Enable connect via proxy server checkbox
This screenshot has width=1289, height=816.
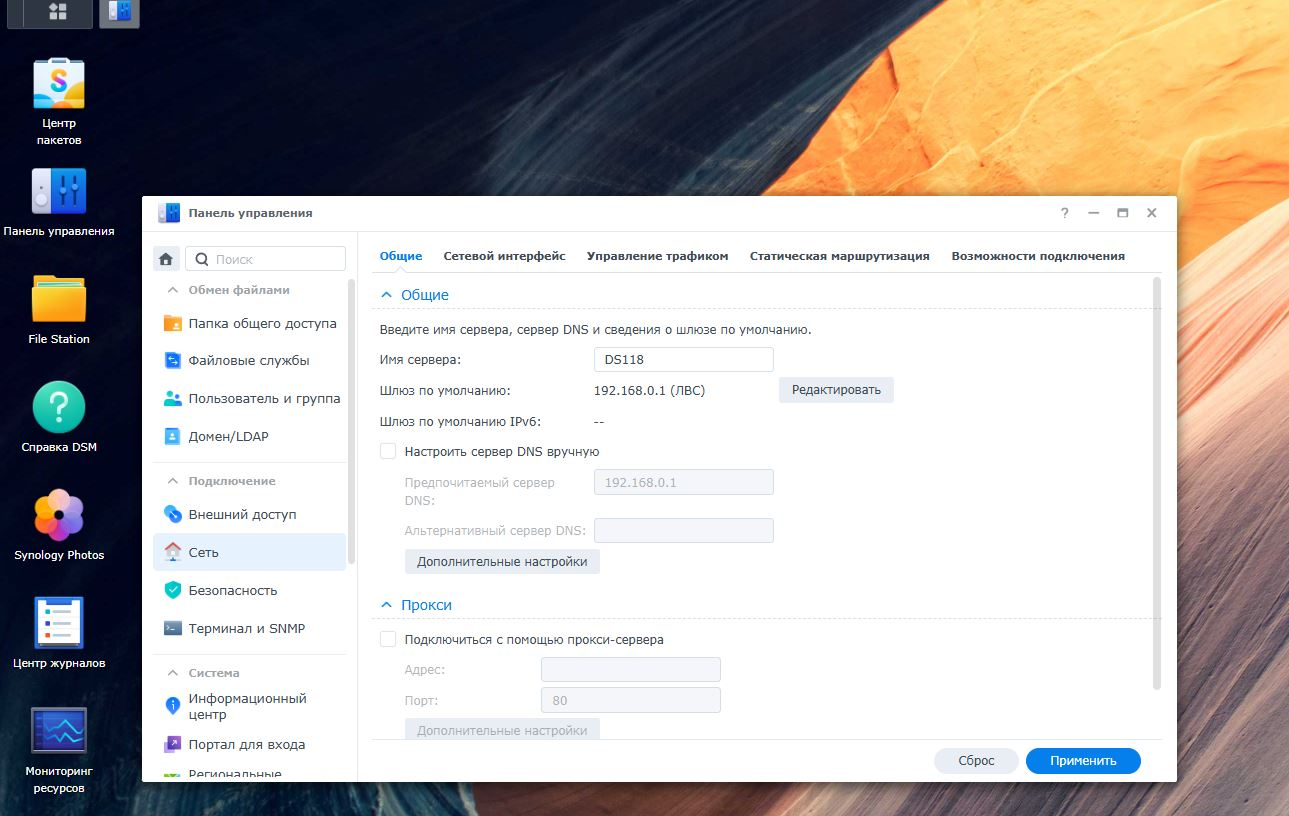[x=388, y=640]
